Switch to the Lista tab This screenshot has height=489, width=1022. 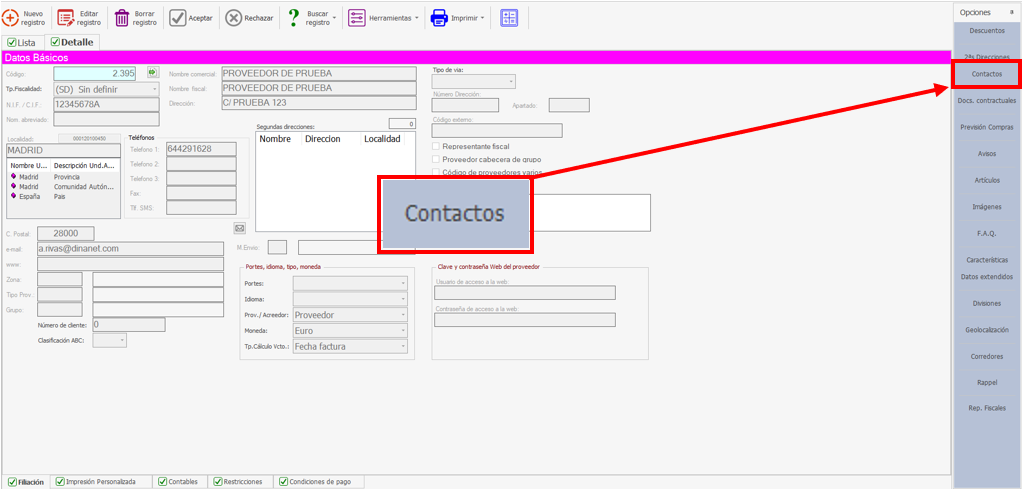click(23, 43)
